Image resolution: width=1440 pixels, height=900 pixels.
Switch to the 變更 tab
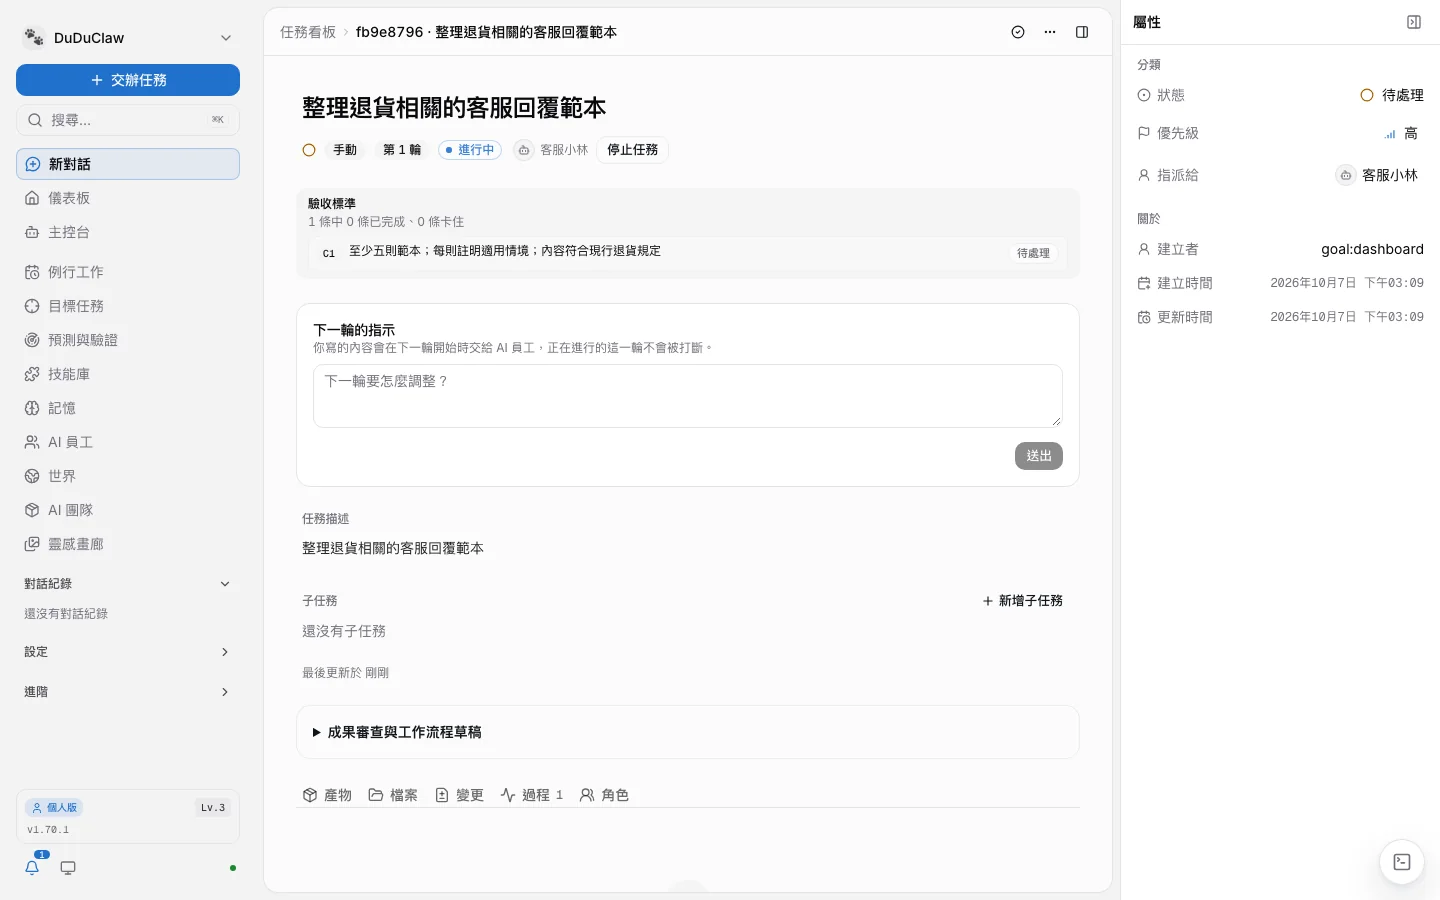[460, 795]
